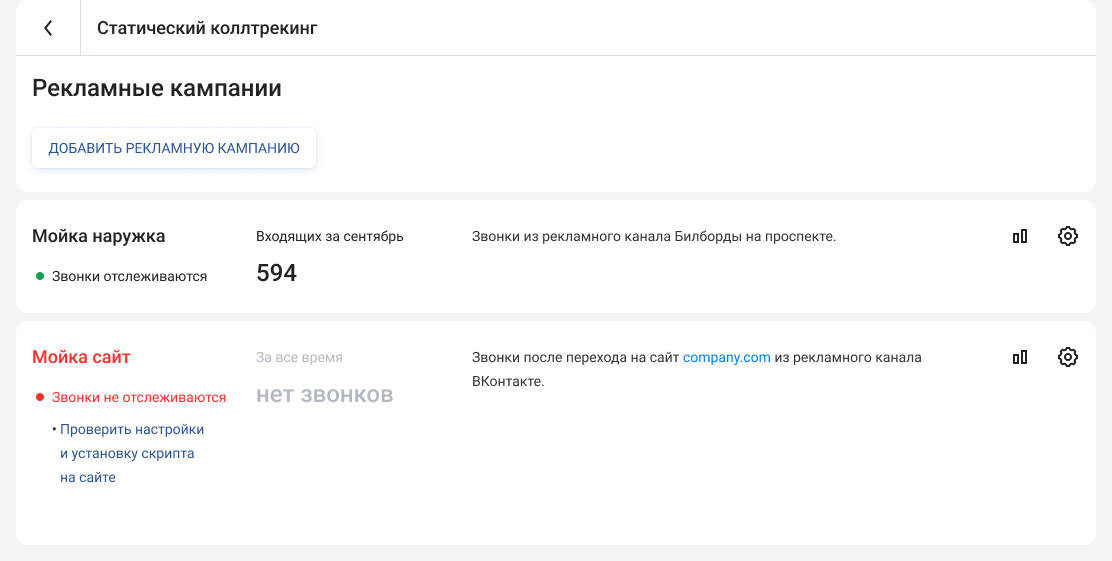Open statistics chart for Мойка сайт
Viewport: 1112px width, 561px height.
pos(1020,357)
